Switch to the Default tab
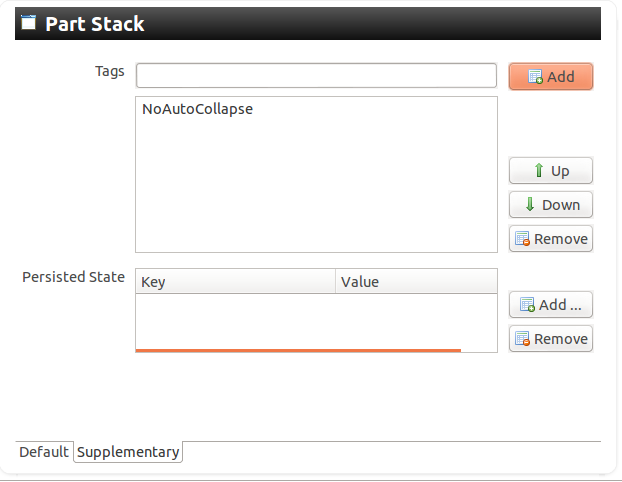 tap(44, 452)
